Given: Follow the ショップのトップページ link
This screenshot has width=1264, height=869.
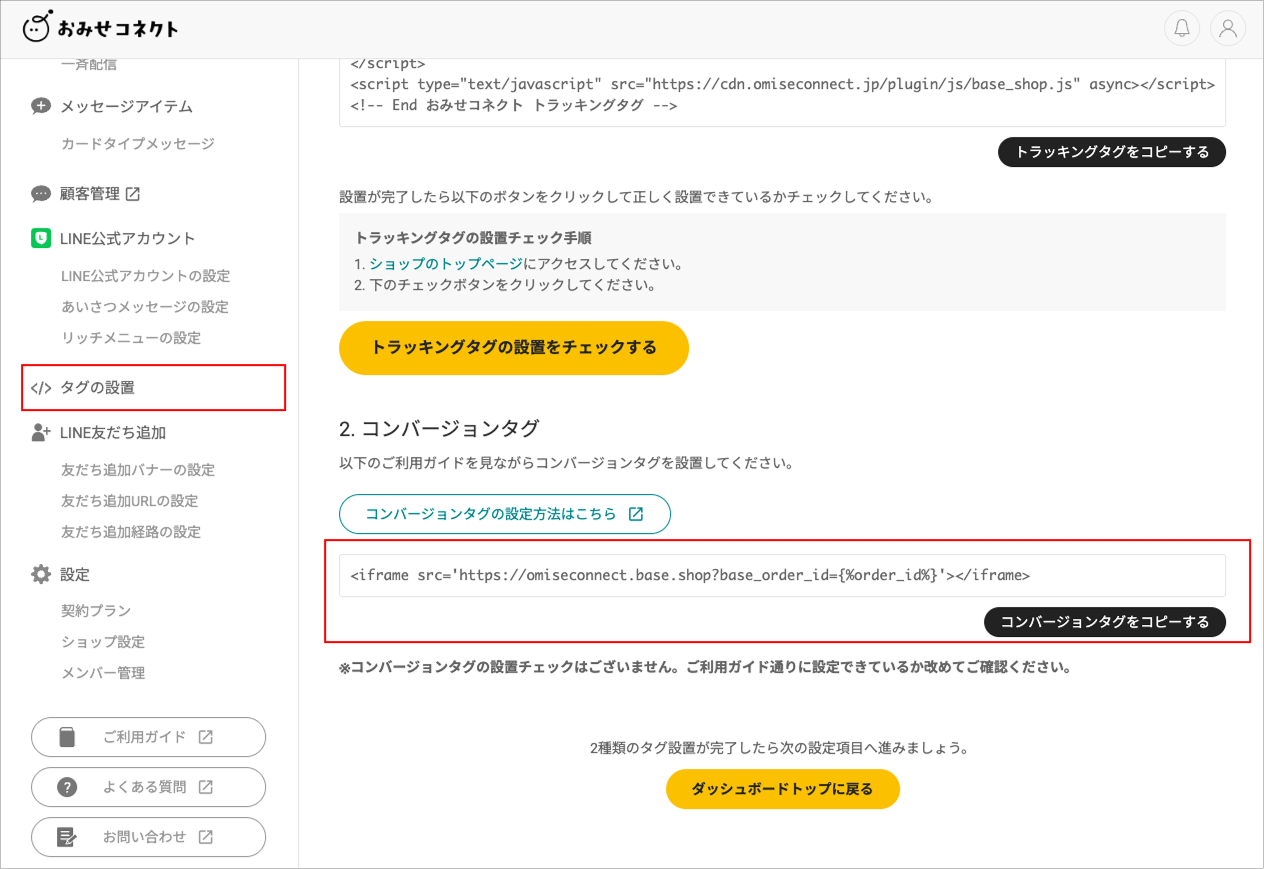Looking at the screenshot, I should click(x=446, y=264).
